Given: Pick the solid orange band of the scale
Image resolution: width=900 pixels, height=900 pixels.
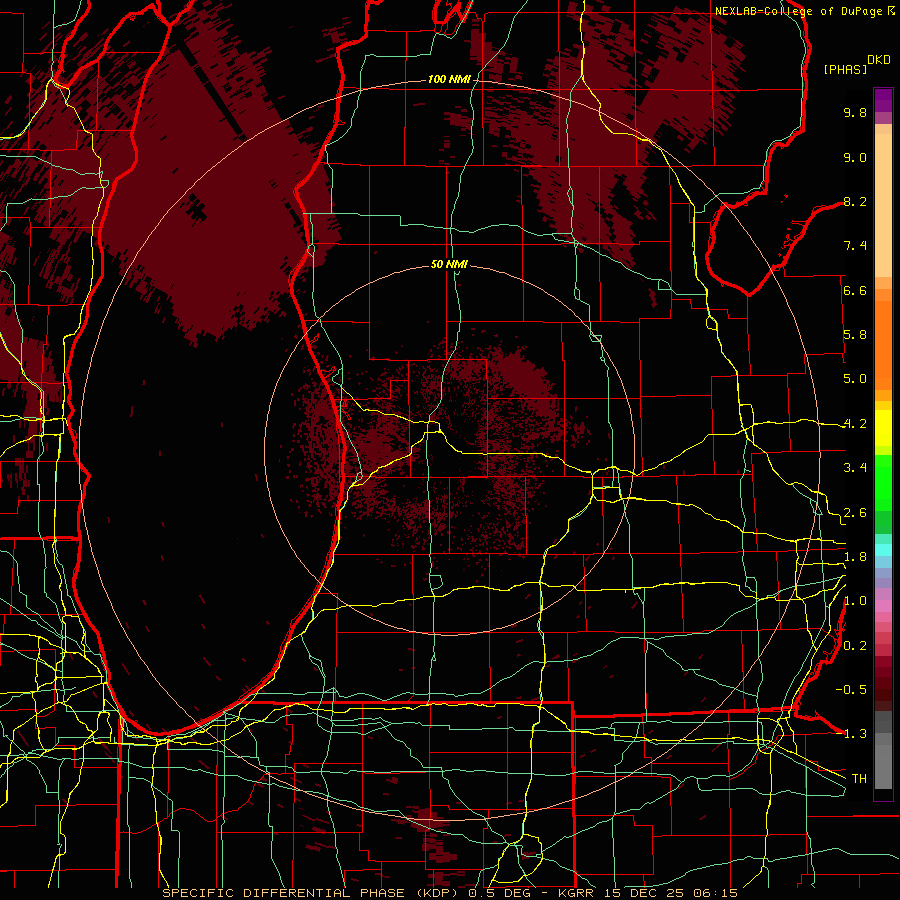Looking at the screenshot, I should pyautogui.click(x=883, y=346).
